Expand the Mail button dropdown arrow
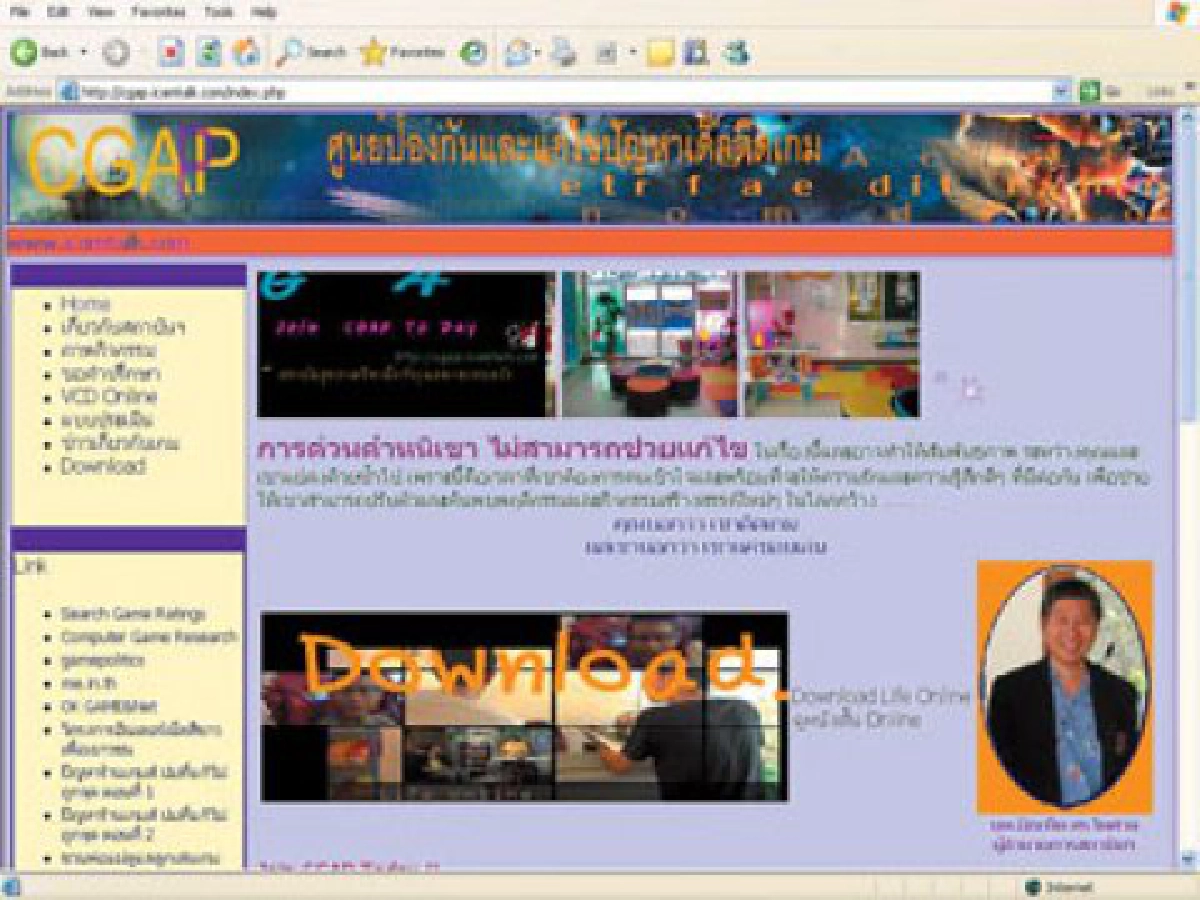This screenshot has height=900, width=1200. (x=537, y=53)
